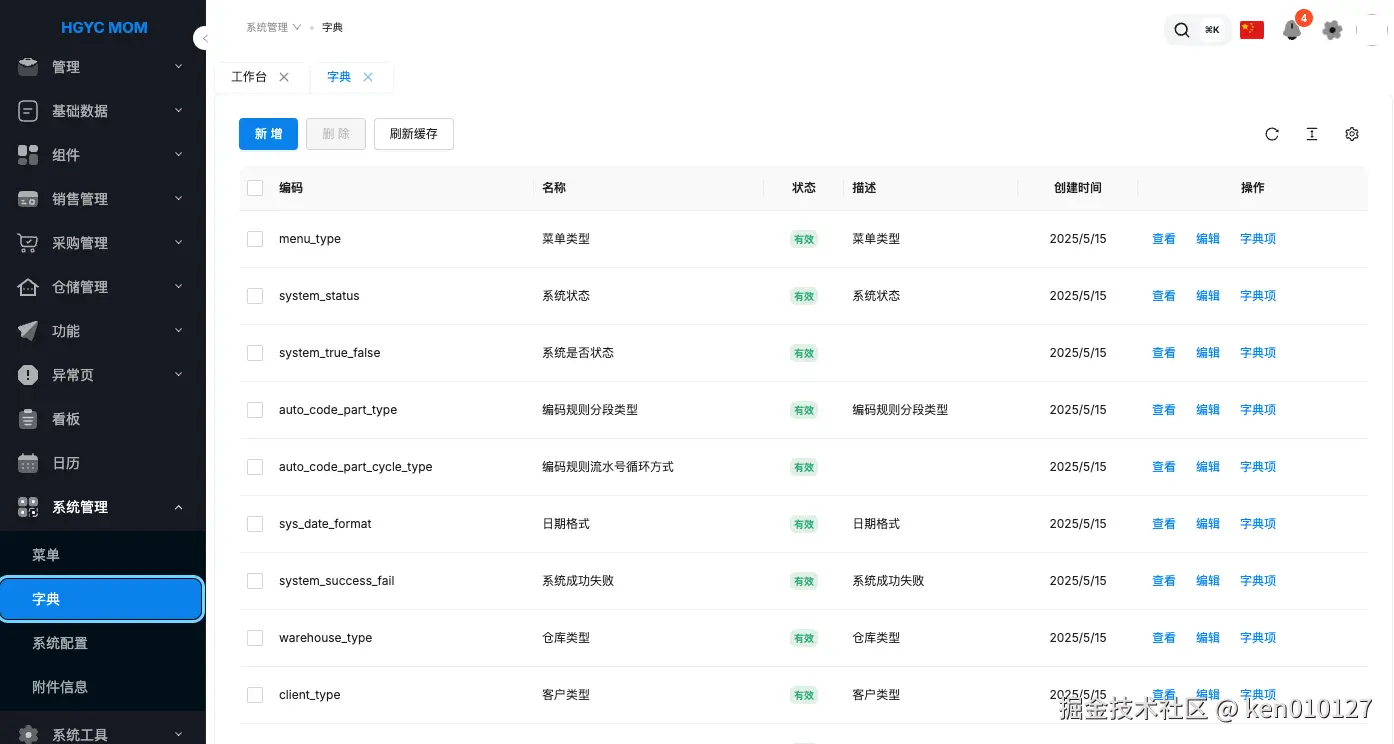1394x744 pixels.
Task: Open table column settings gear
Action: [x=1352, y=134]
